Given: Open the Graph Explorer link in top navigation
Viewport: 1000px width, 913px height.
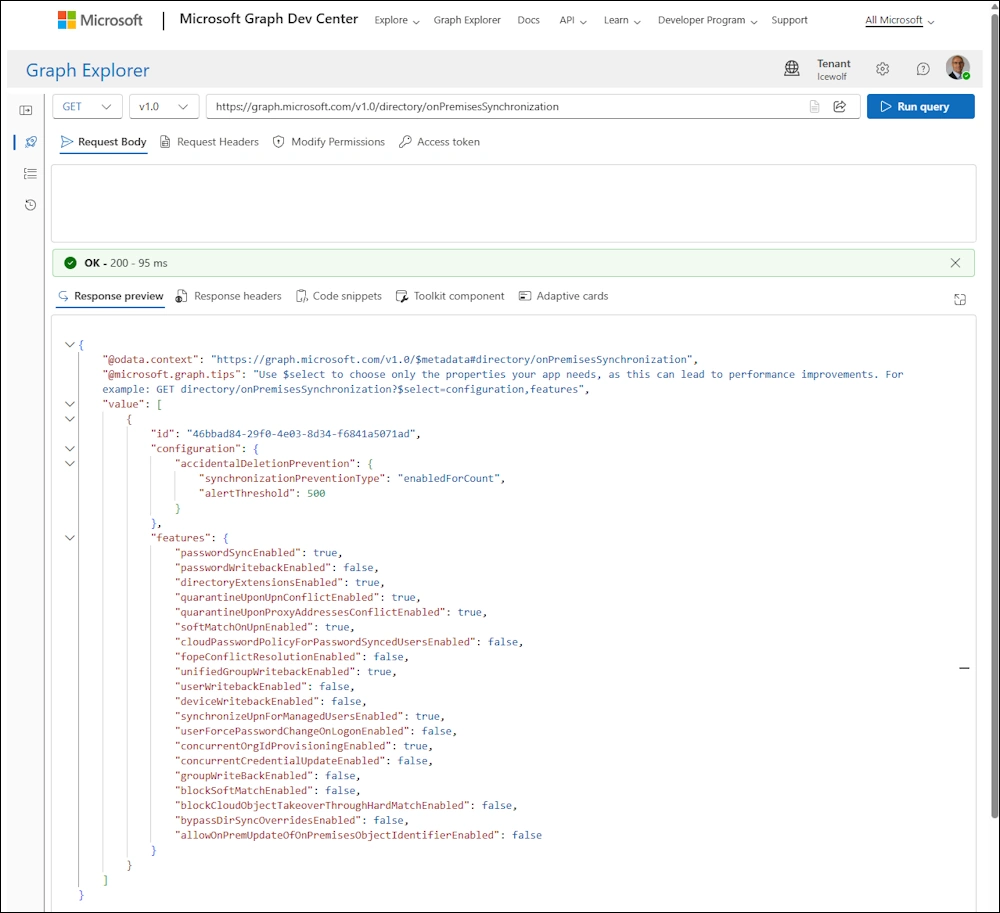Looking at the screenshot, I should pyautogui.click(x=467, y=20).
